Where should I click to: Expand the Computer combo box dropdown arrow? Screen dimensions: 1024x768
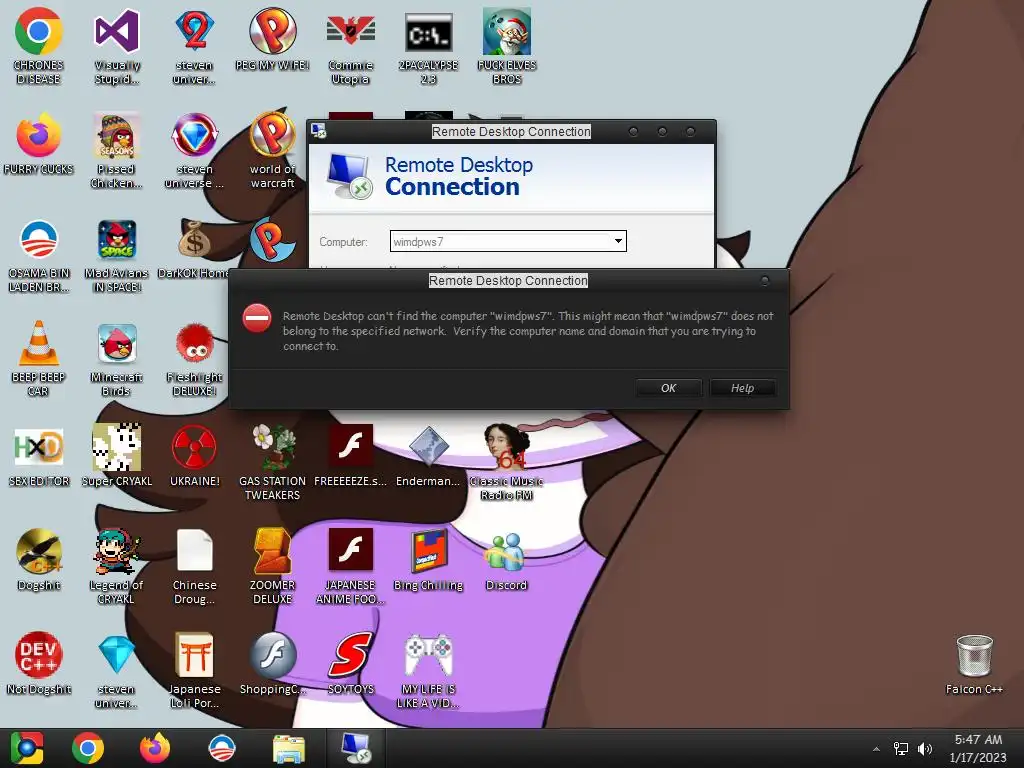(618, 241)
